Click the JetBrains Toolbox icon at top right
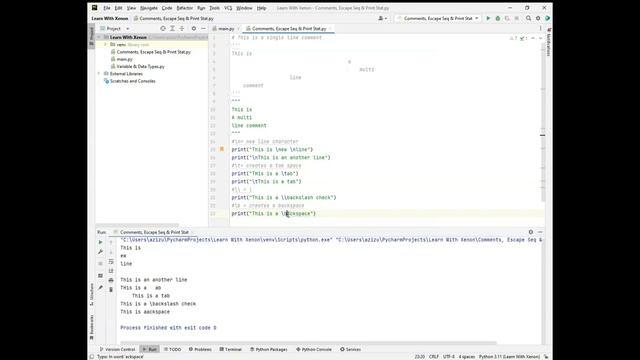The image size is (640, 360). point(547,18)
